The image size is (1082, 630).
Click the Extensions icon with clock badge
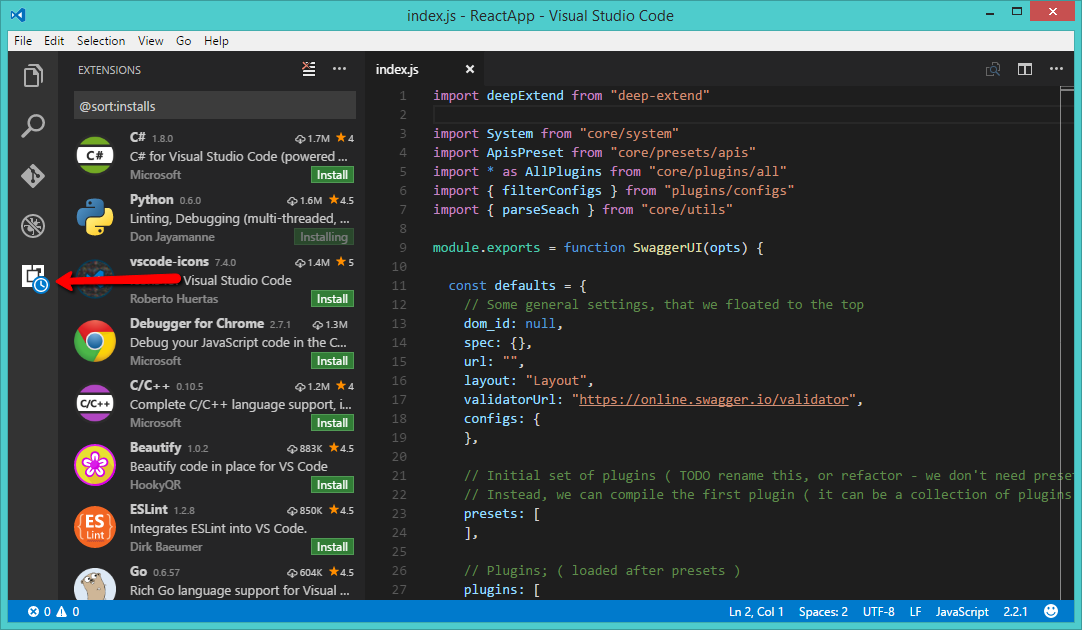coord(34,278)
